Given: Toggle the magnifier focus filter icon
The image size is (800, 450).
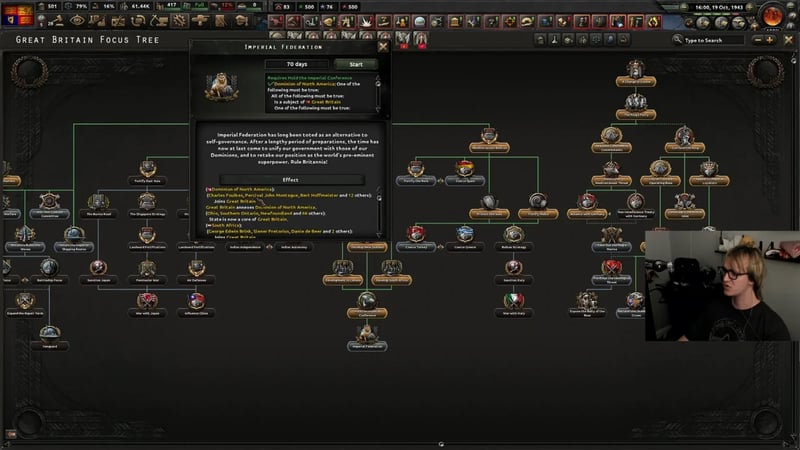Looking at the screenshot, I should (610, 40).
